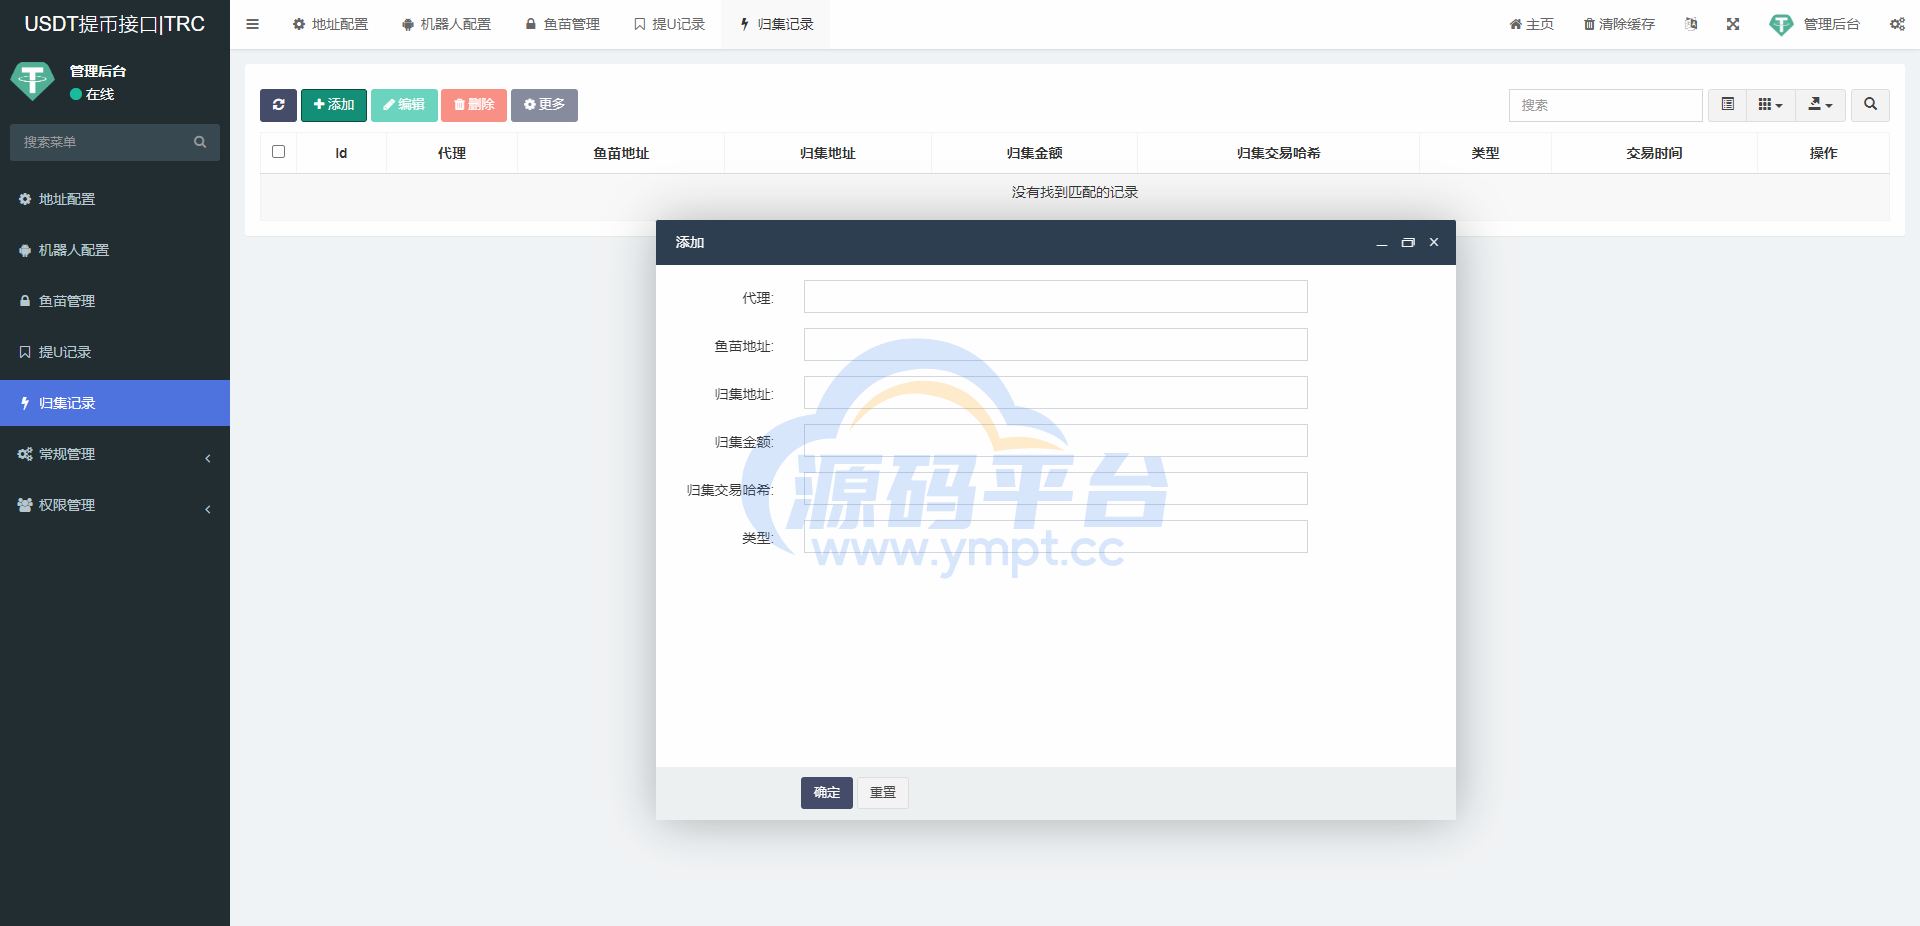Toggle card view icon in table toolbar
Image resolution: width=1920 pixels, height=926 pixels.
point(1727,105)
